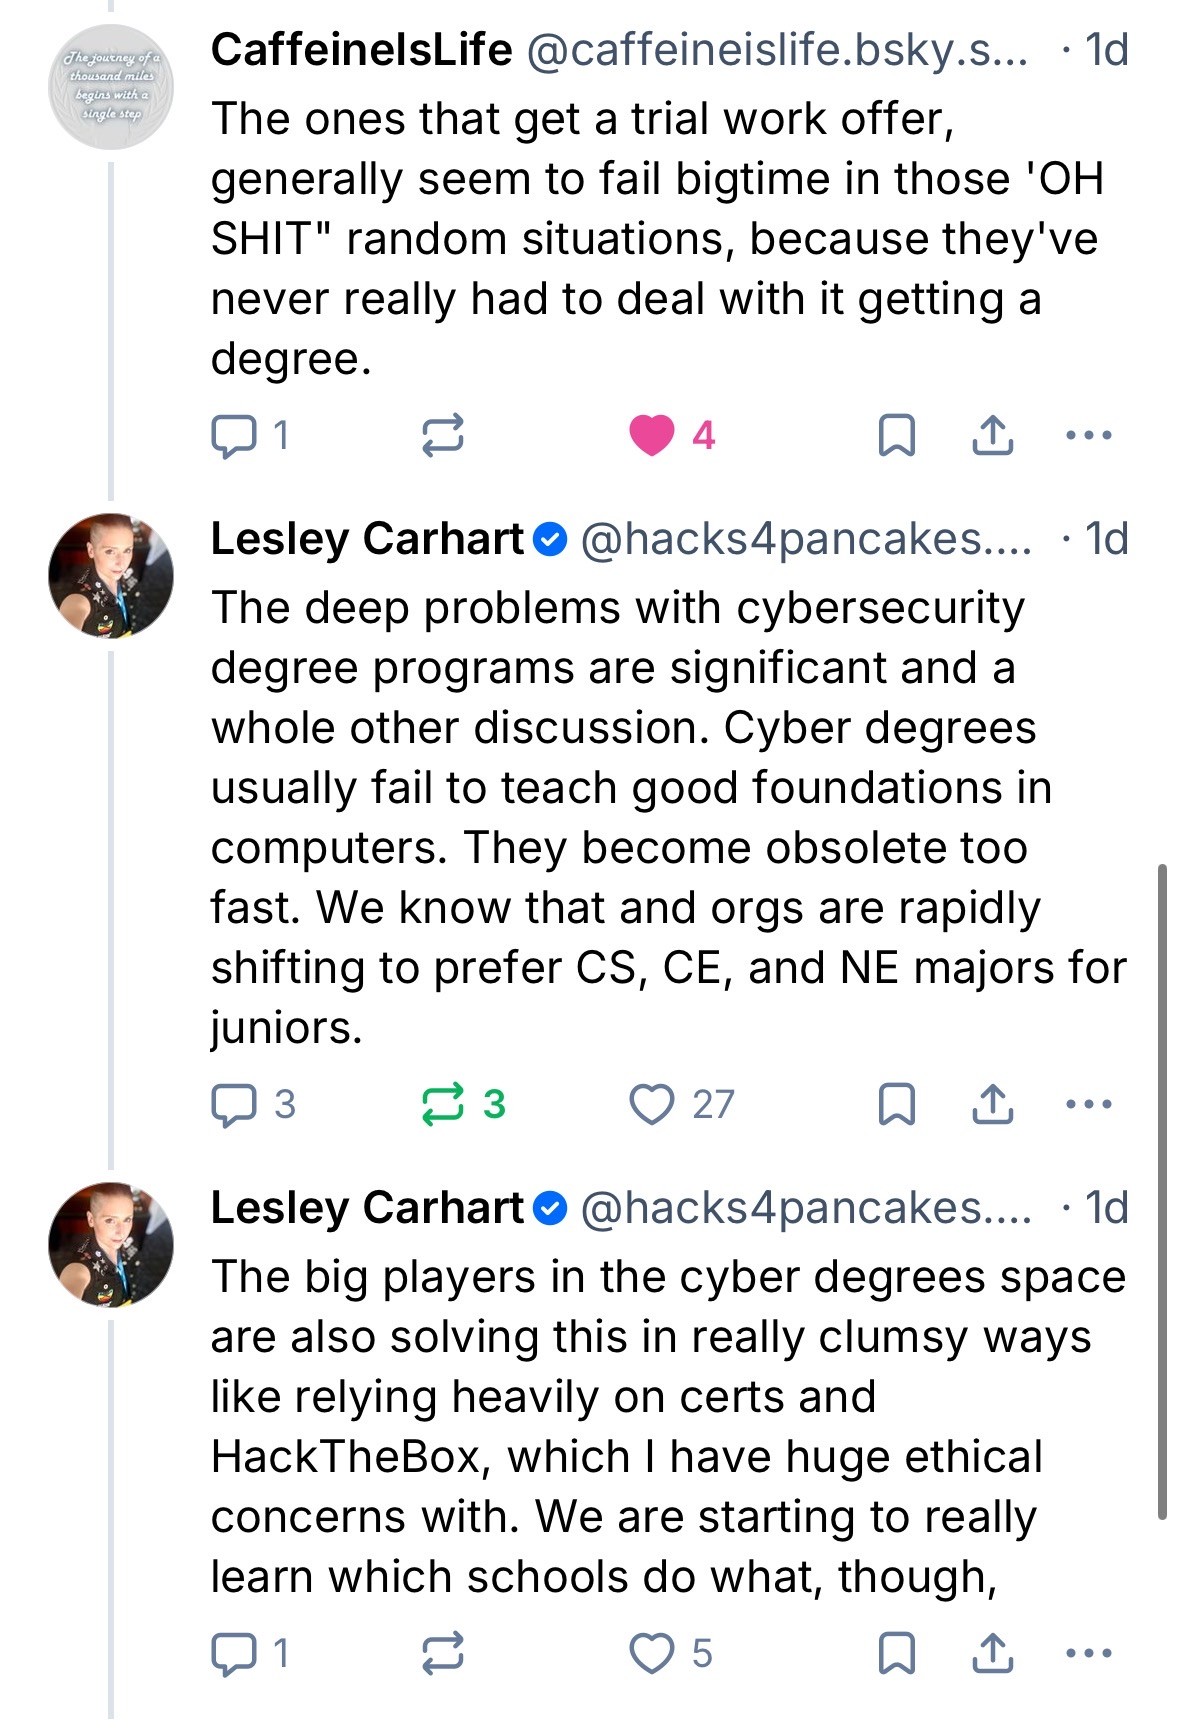Repost CaffeineIsLife's trial work post
Image resolution: width=1179 pixels, height=1730 pixels.
tap(442, 436)
